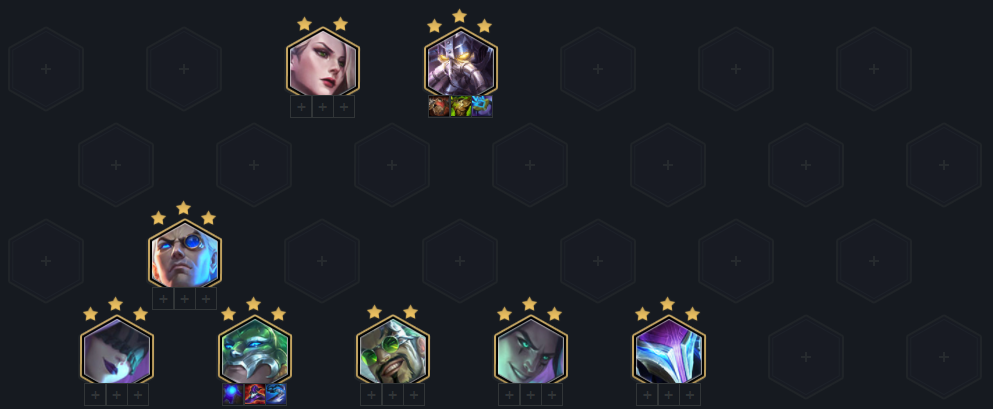Screen dimensions: 993x409
Task: Add item to purple crystal champion's last slot
Action: (x=690, y=395)
